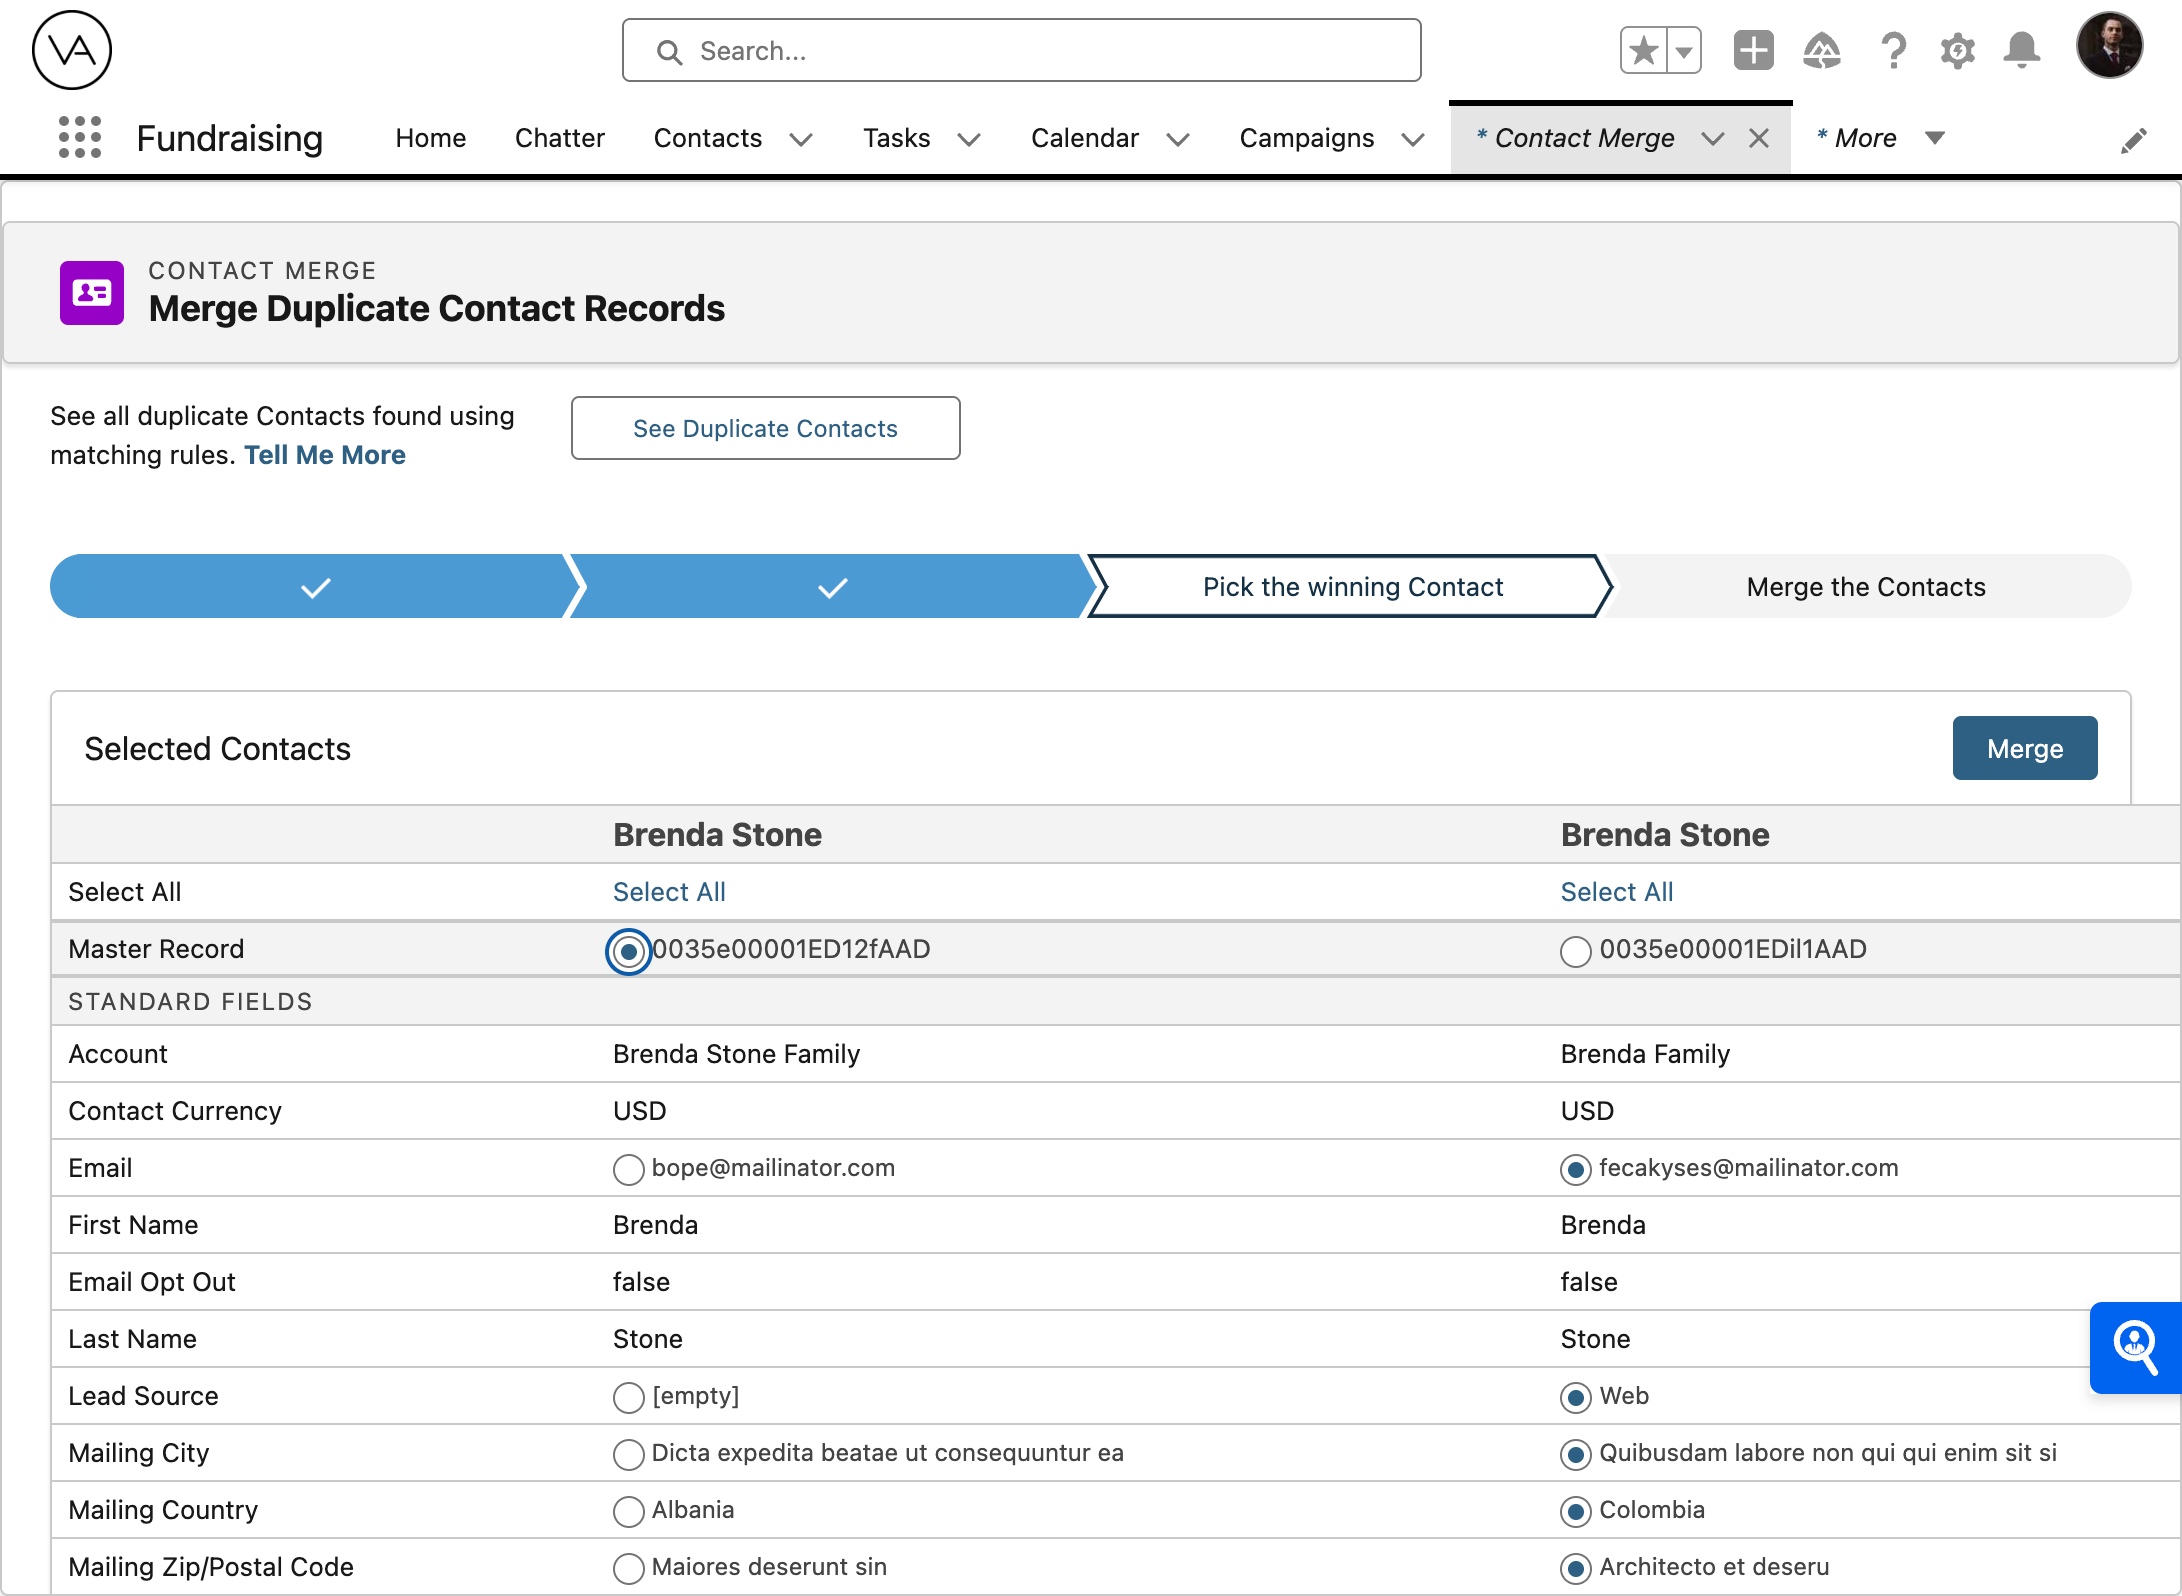Select Albania as Mailing Country
This screenshot has width=2182, height=1596.
pos(628,1512)
